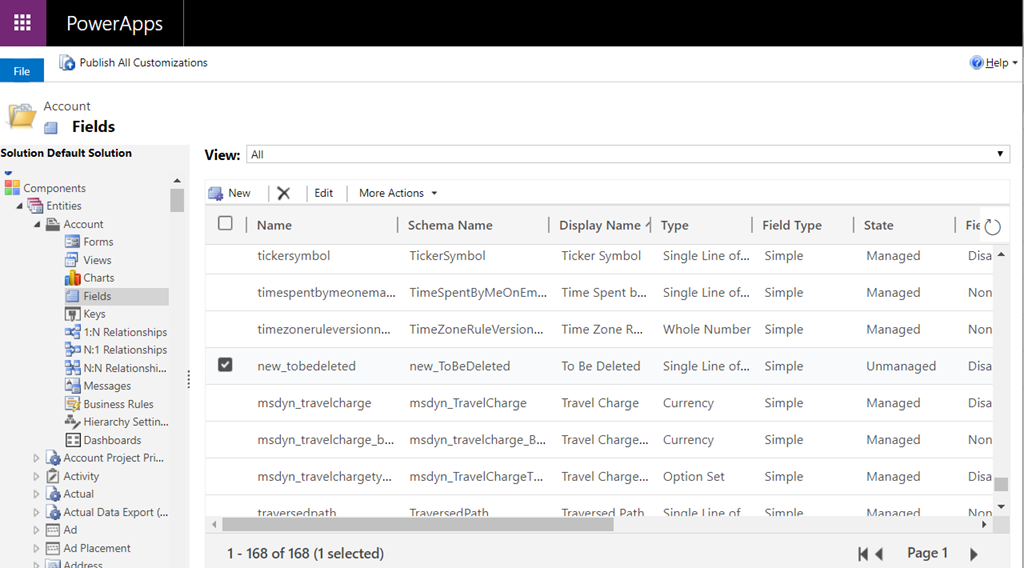Viewport: 1024px width, 568px height.
Task: Click the Help question mark icon
Action: point(976,63)
